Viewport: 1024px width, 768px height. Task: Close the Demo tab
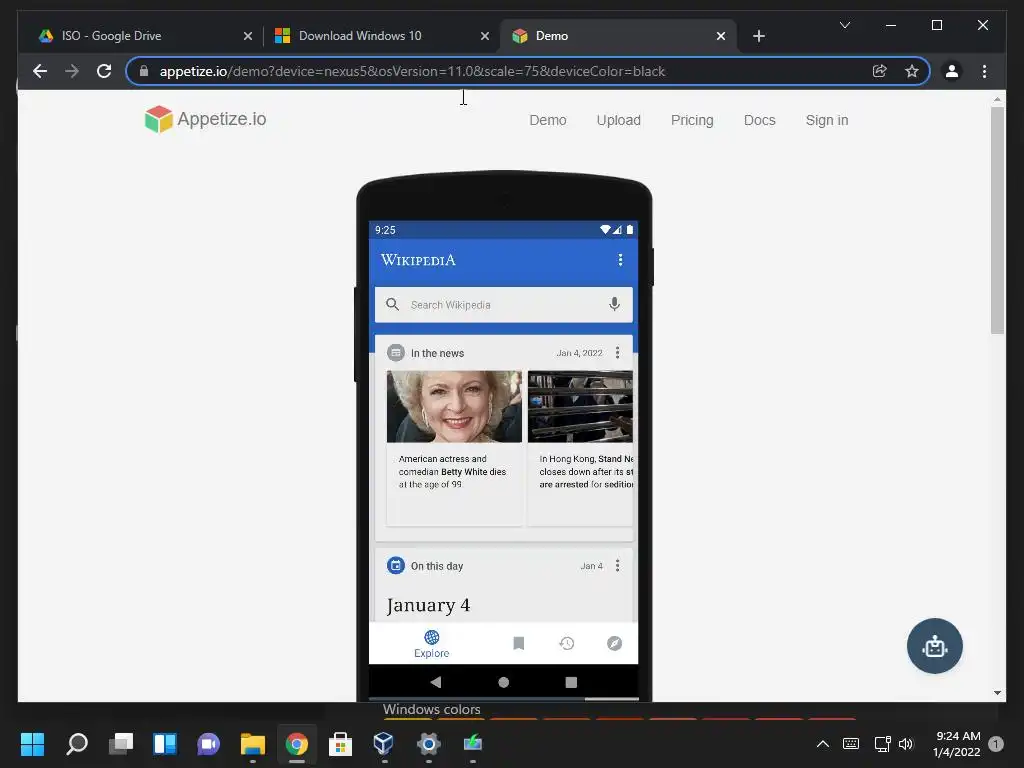coord(720,36)
